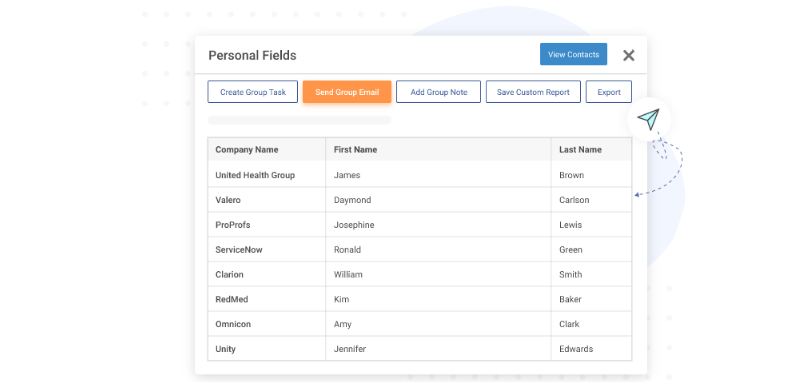Click first name Jennifer in Unity row
Image resolution: width=810 pixels, height=382 pixels.
click(350, 349)
